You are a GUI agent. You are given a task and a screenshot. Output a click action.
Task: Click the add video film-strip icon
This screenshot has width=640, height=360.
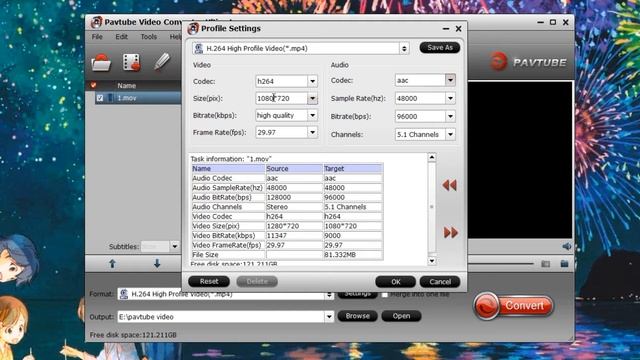(x=131, y=62)
